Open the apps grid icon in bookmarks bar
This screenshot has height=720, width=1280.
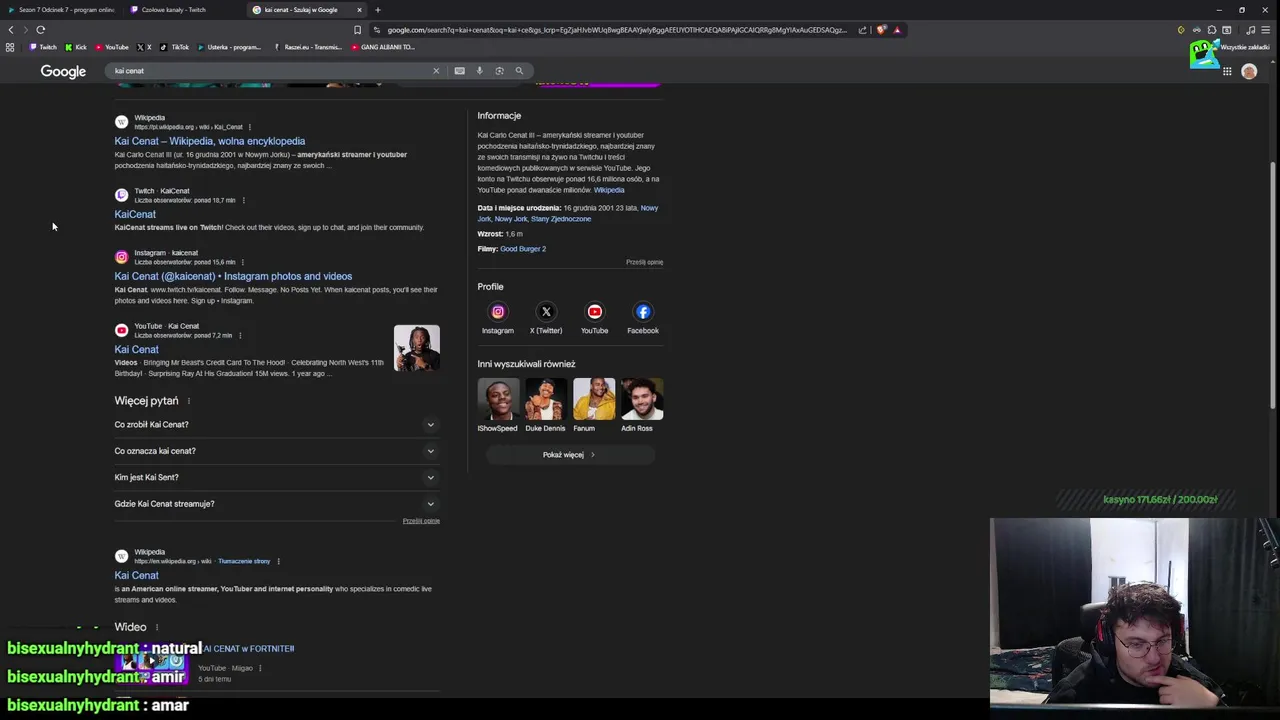(10, 47)
